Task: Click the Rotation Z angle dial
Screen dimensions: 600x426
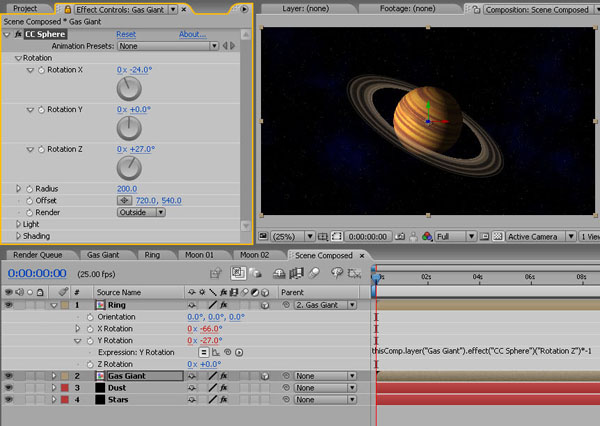Action: click(129, 167)
